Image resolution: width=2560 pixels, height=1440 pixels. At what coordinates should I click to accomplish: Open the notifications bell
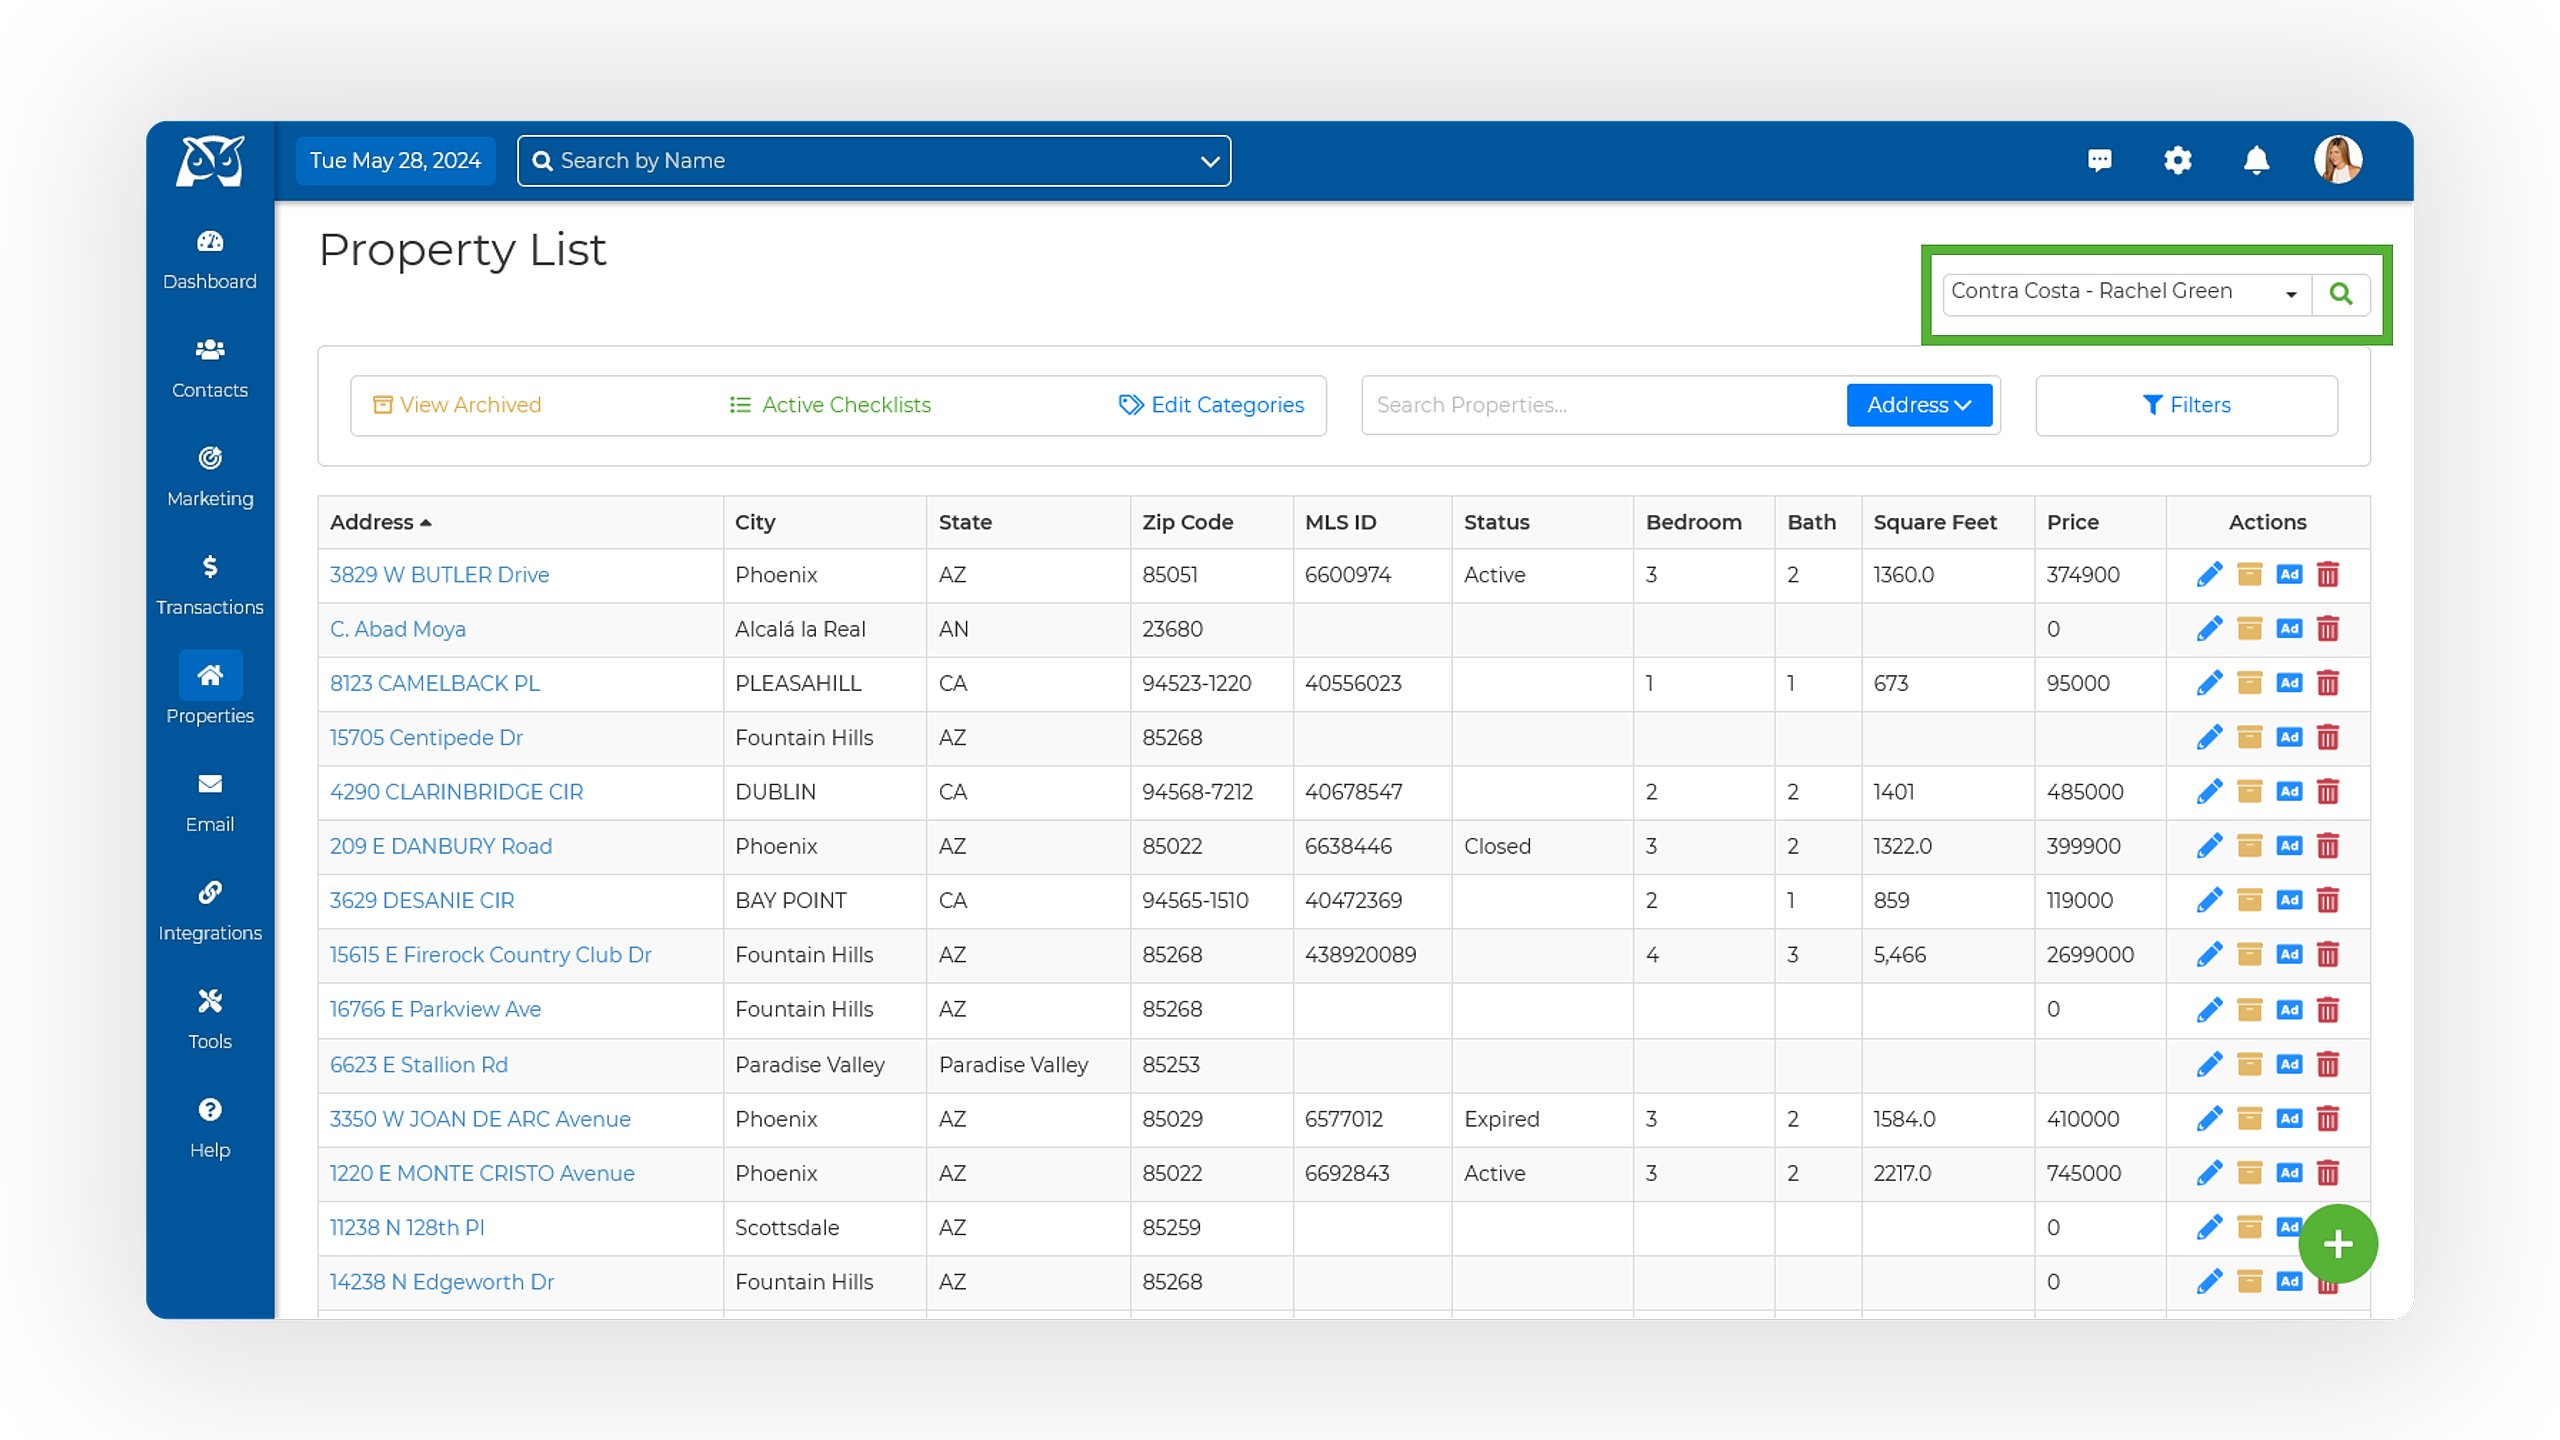tap(2256, 160)
